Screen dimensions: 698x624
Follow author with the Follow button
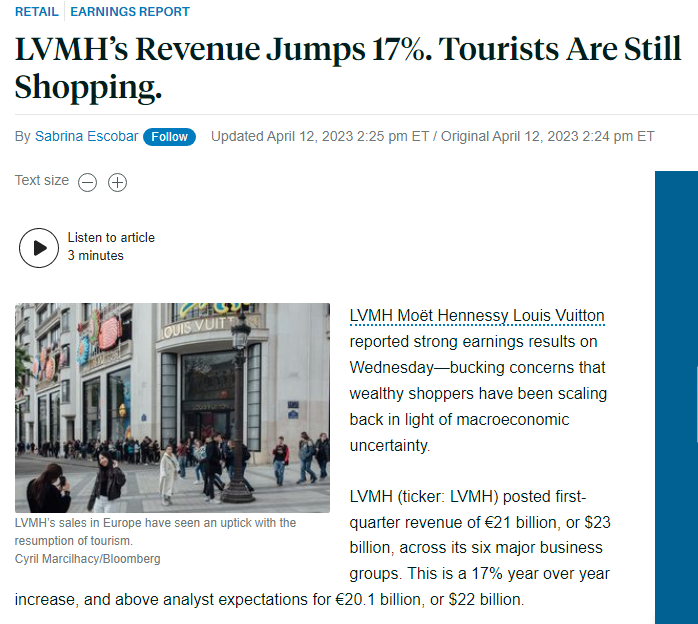coord(169,137)
